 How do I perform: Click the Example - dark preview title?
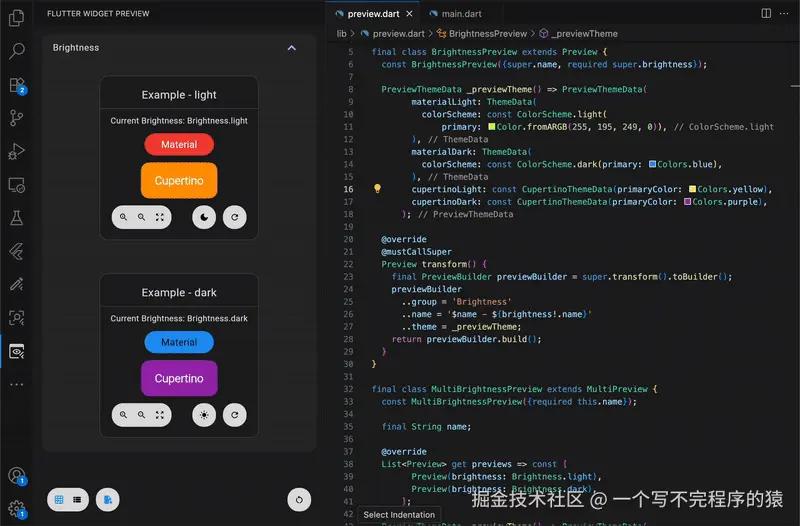[x=179, y=292]
